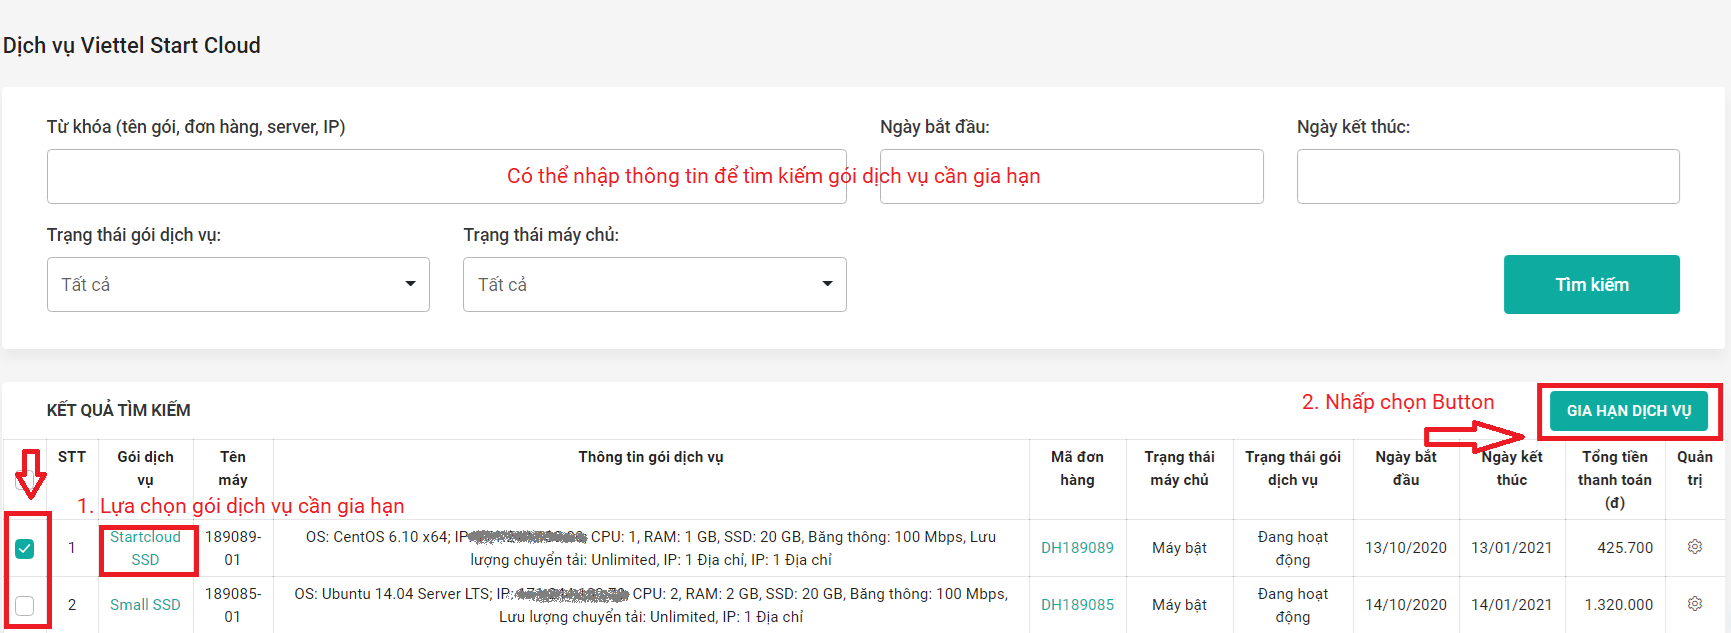Click end date 14/01/2021 cell

(1511, 605)
